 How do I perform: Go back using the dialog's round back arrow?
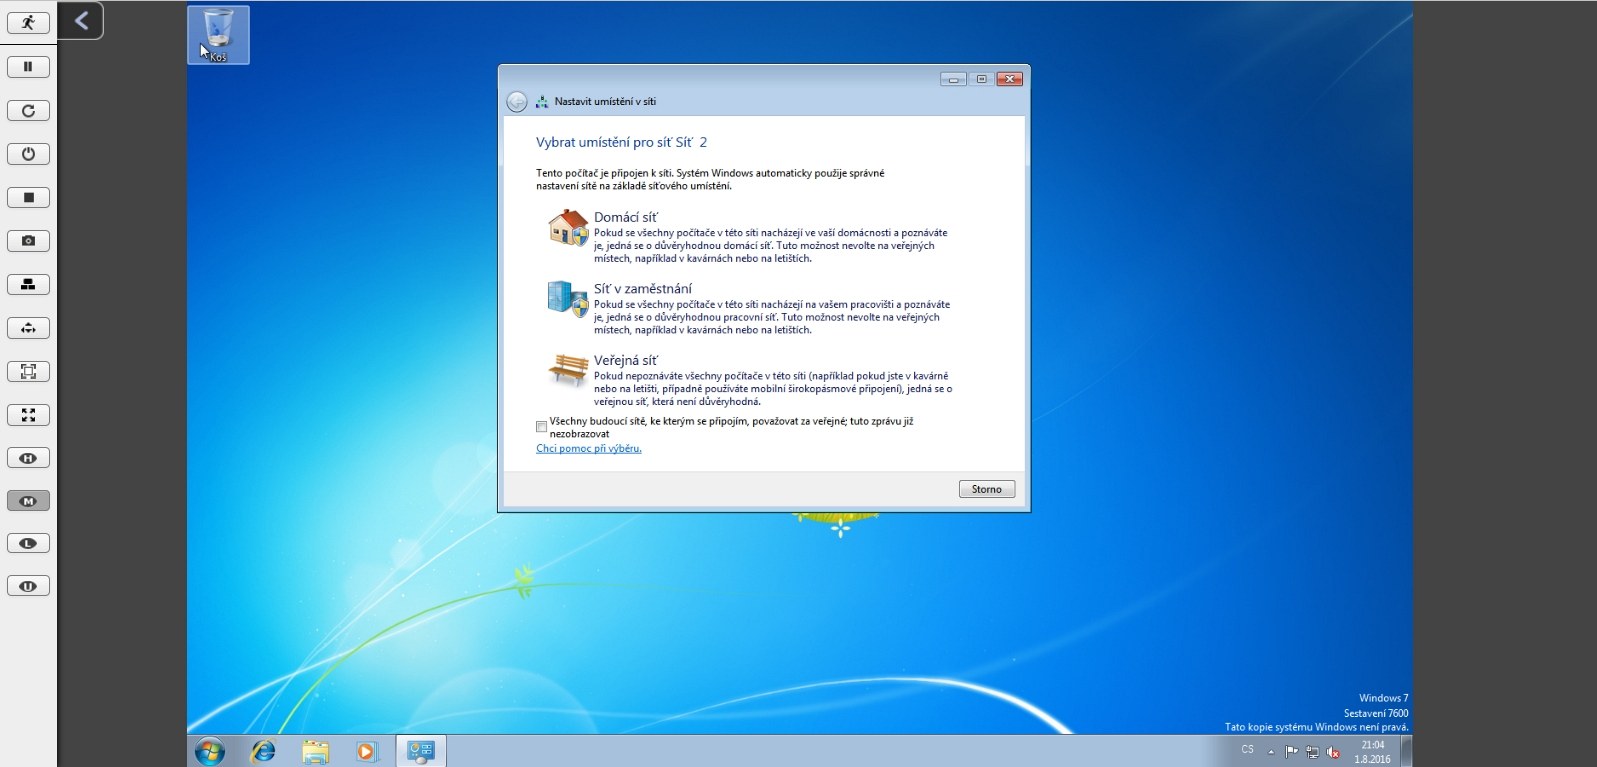(517, 101)
